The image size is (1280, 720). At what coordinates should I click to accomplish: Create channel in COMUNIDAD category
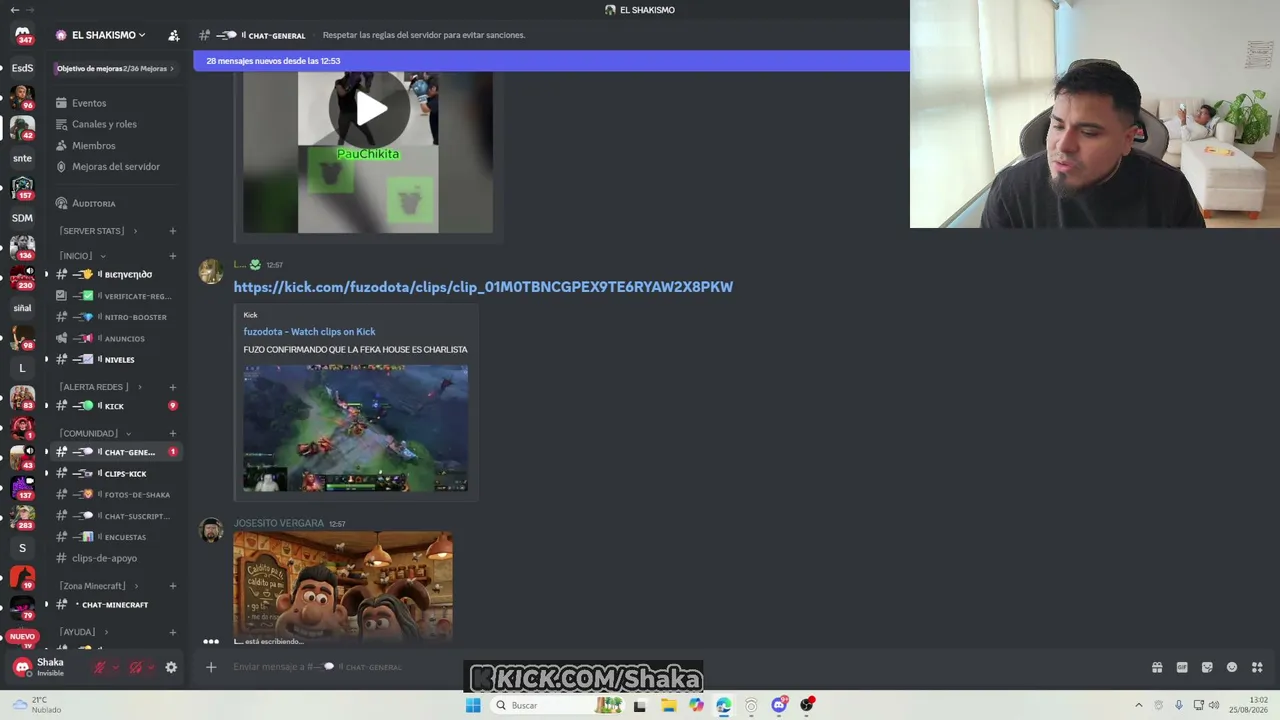172,433
